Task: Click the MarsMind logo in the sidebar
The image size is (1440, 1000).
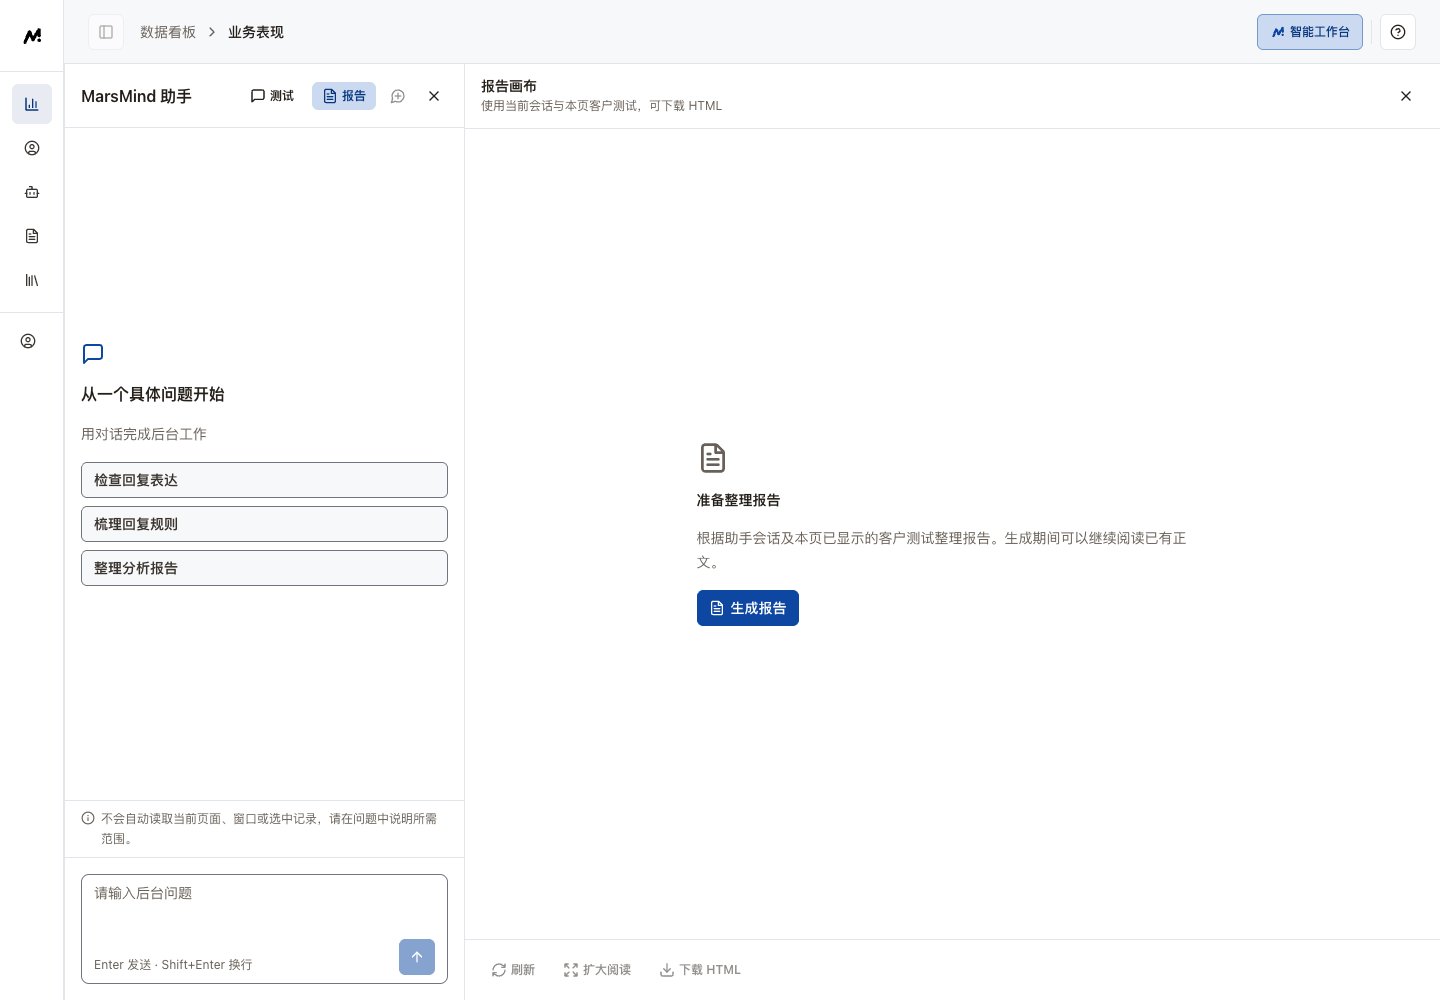Action: pyautogui.click(x=32, y=36)
